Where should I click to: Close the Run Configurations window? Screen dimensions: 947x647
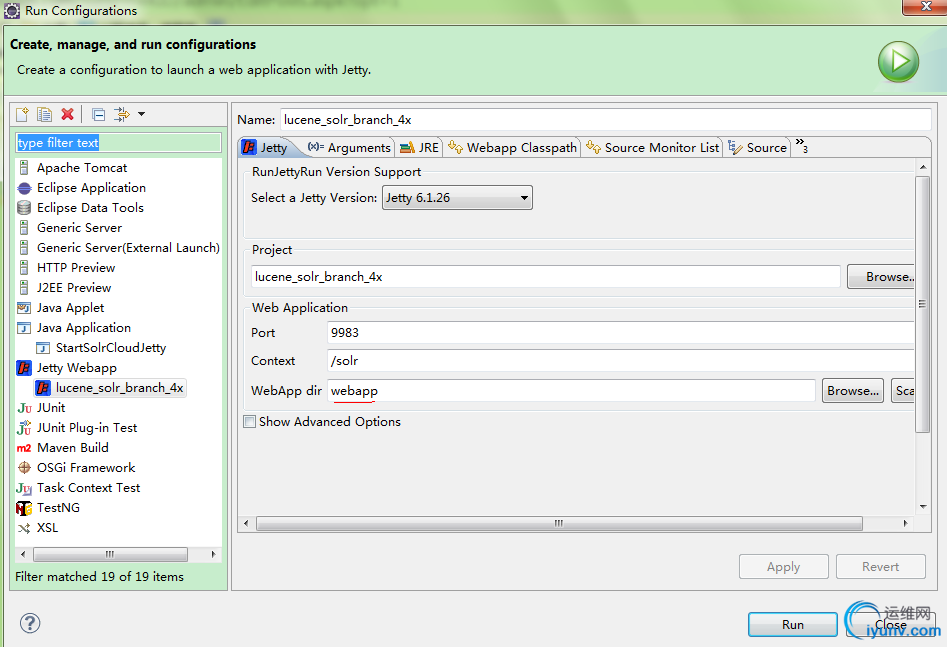pos(925,7)
